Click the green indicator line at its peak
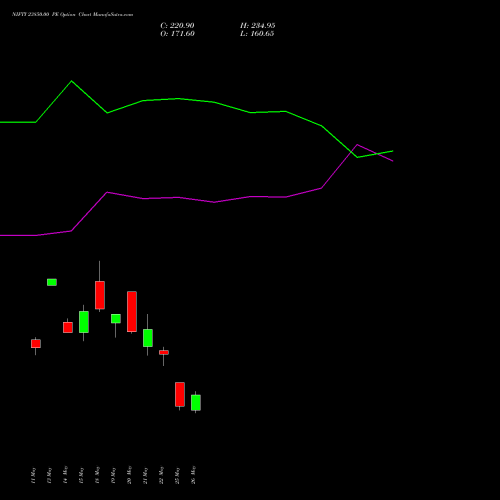 click(72, 81)
